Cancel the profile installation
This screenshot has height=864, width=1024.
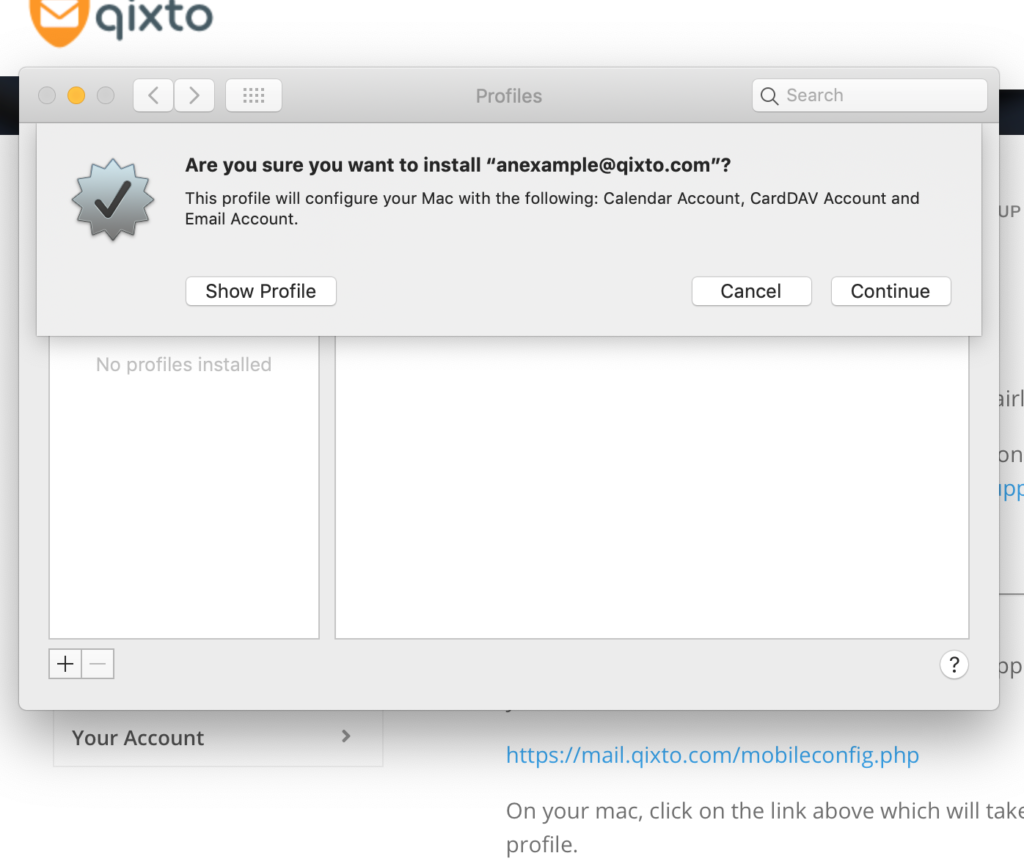[x=751, y=291]
